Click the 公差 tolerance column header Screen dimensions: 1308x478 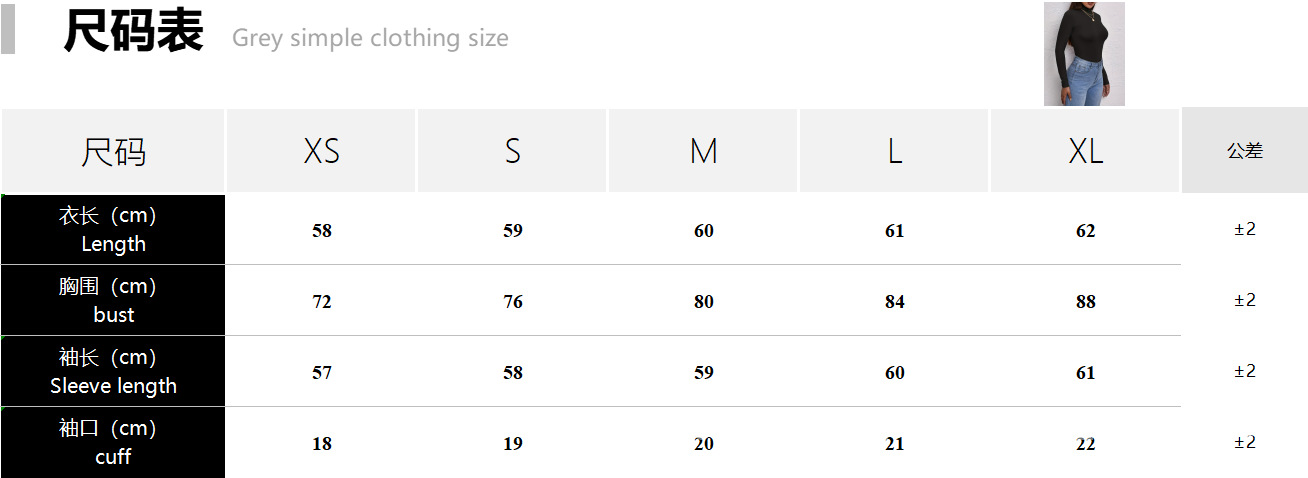(1245, 151)
